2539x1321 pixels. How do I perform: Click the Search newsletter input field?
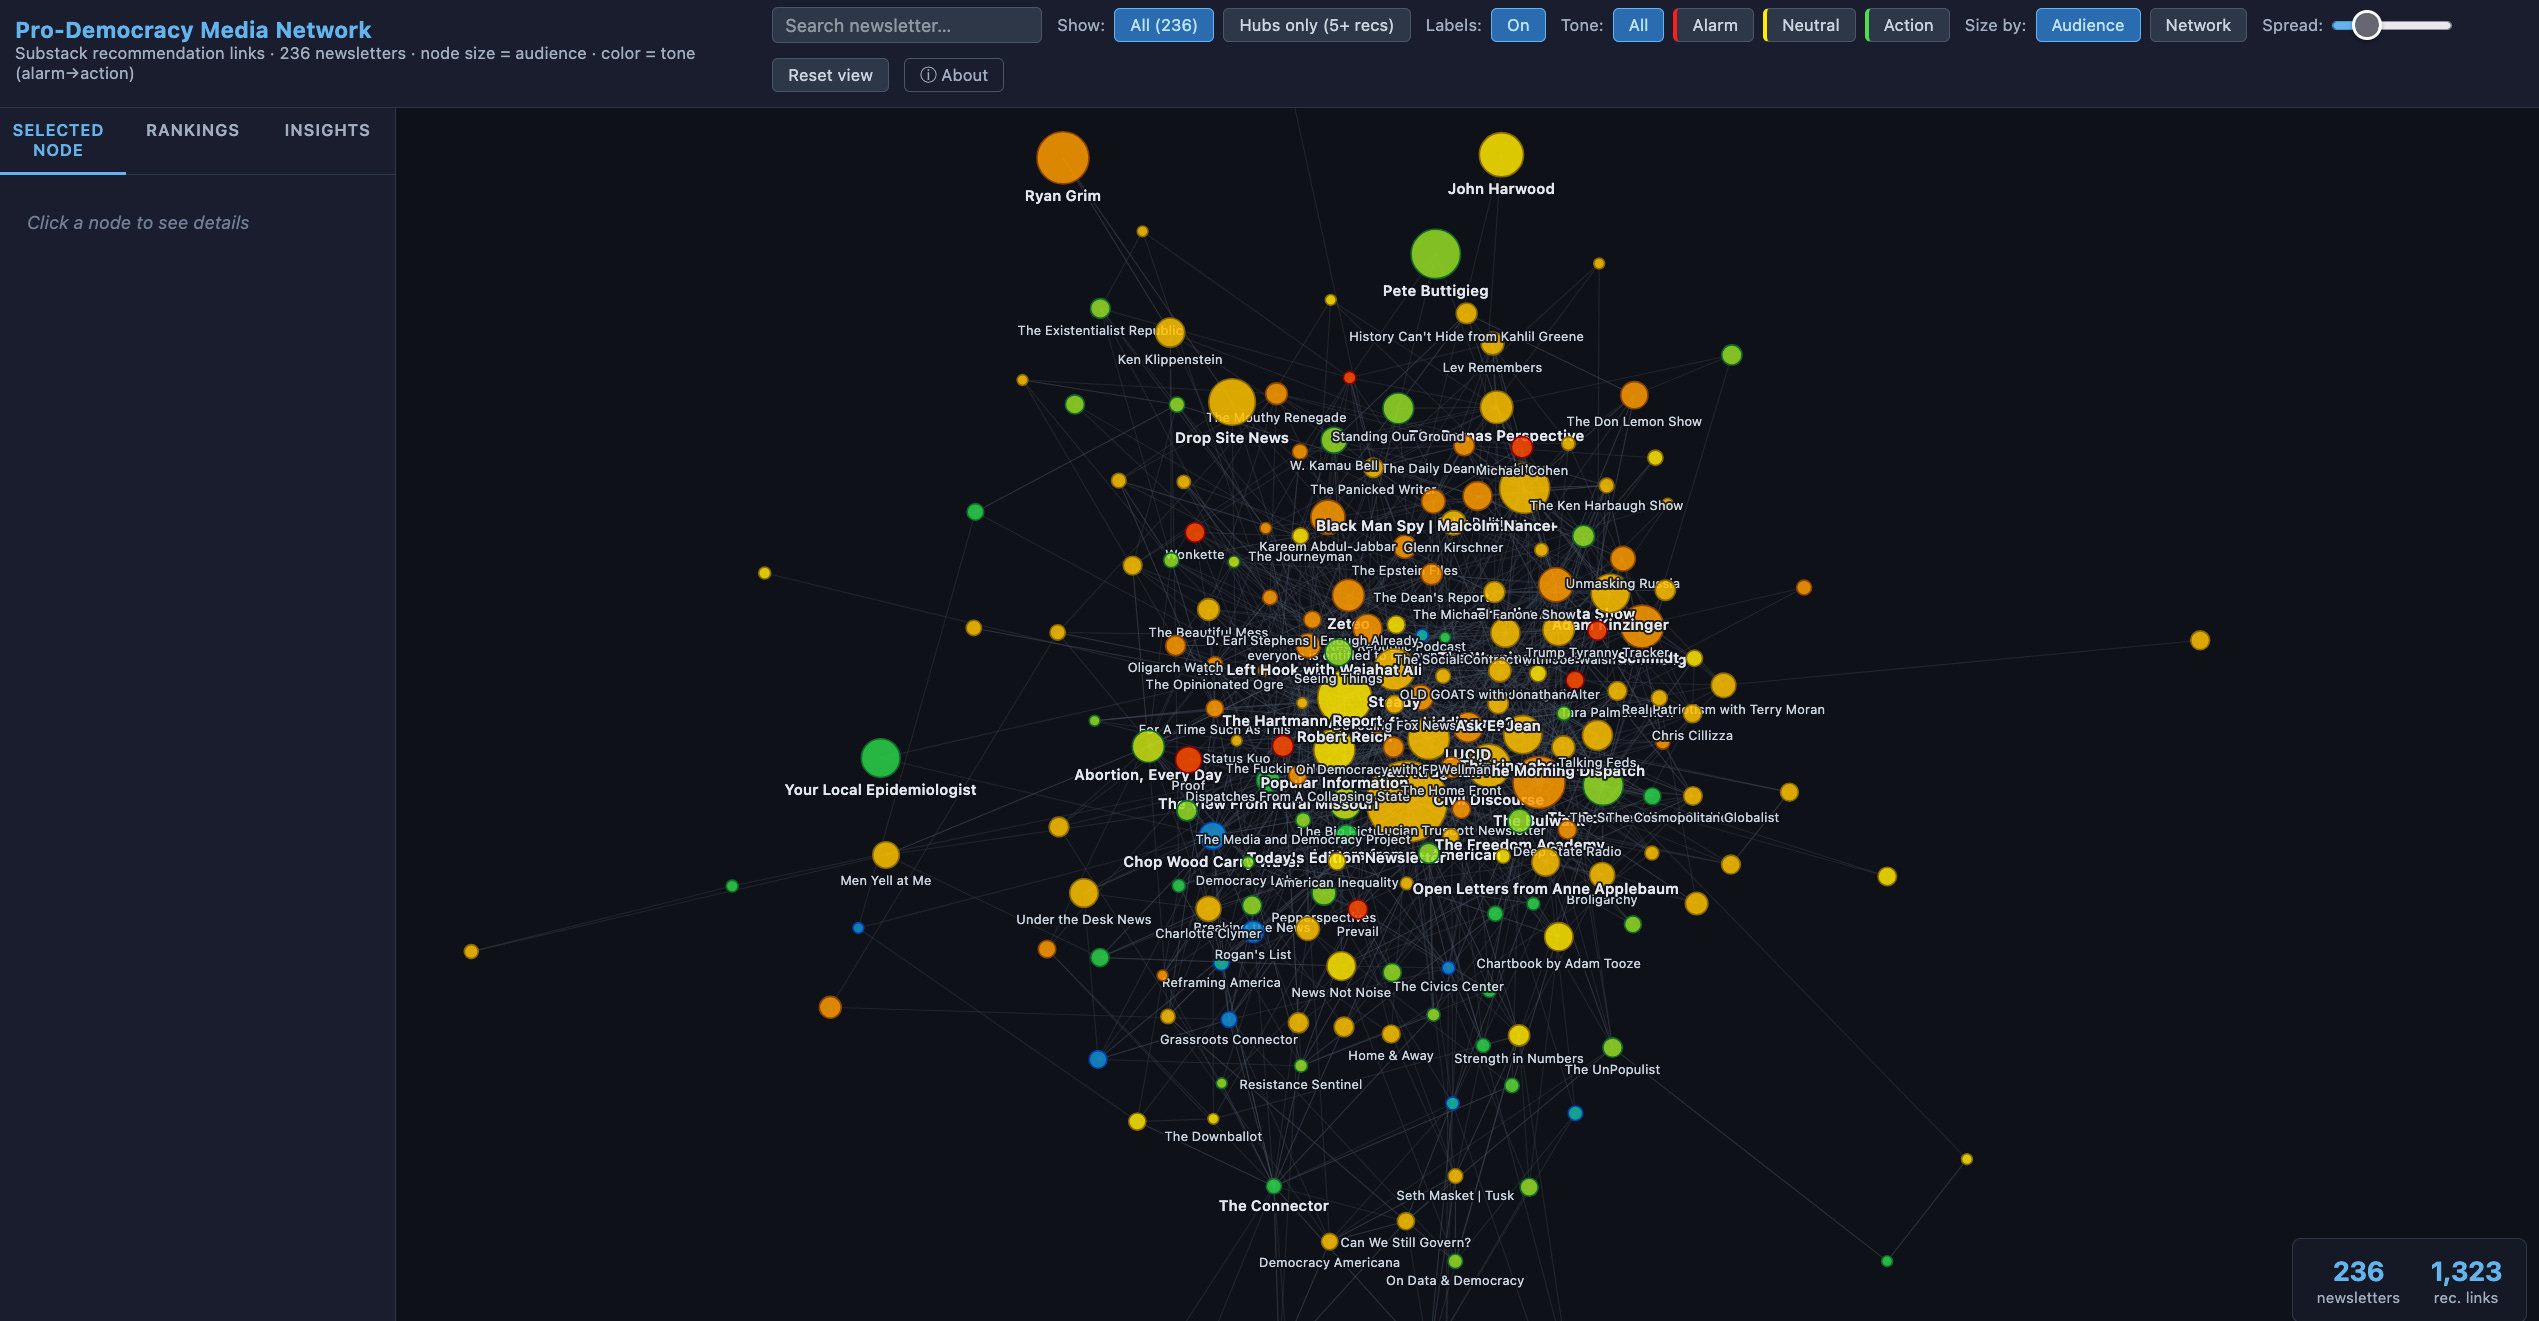(906, 25)
